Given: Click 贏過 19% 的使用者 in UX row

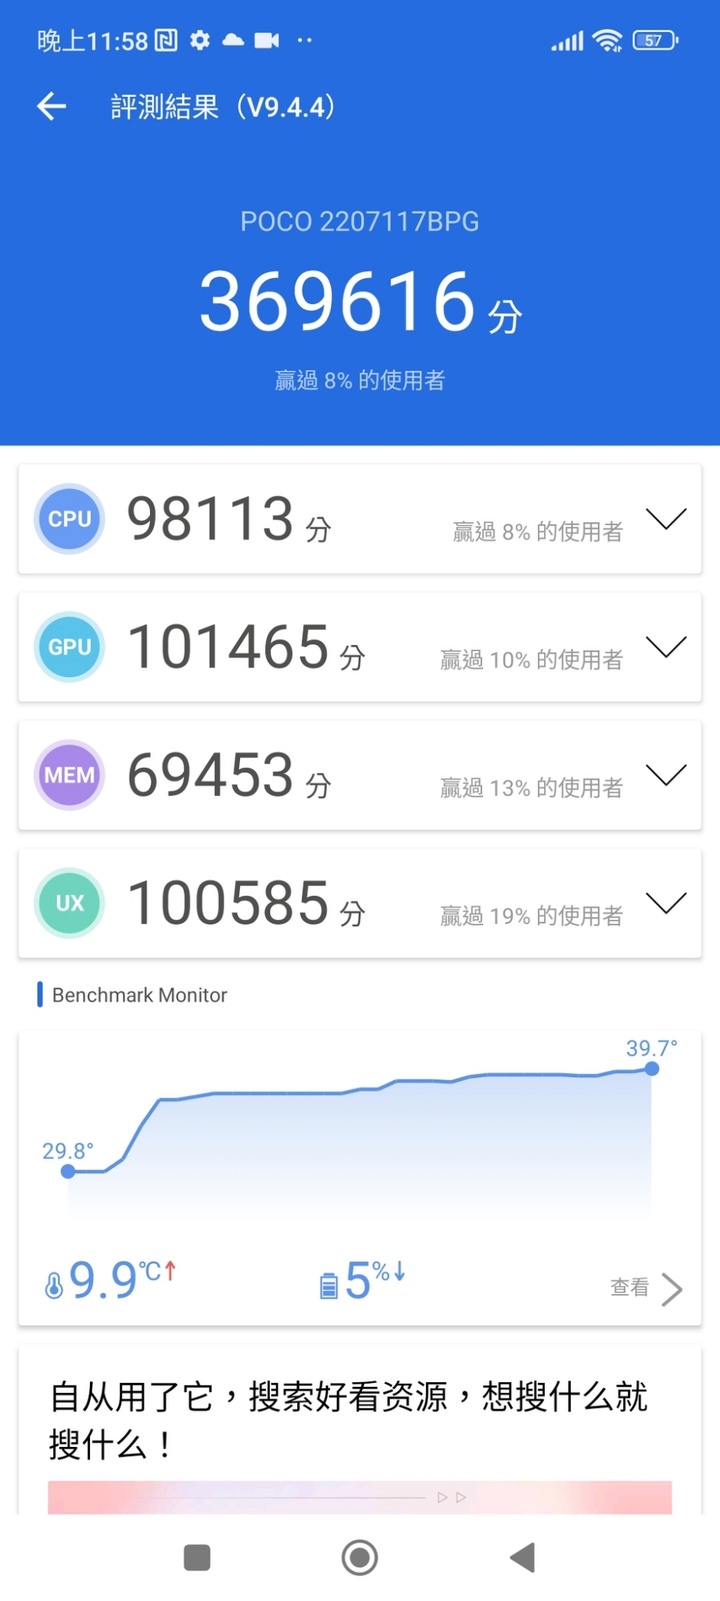Looking at the screenshot, I should 531,916.
